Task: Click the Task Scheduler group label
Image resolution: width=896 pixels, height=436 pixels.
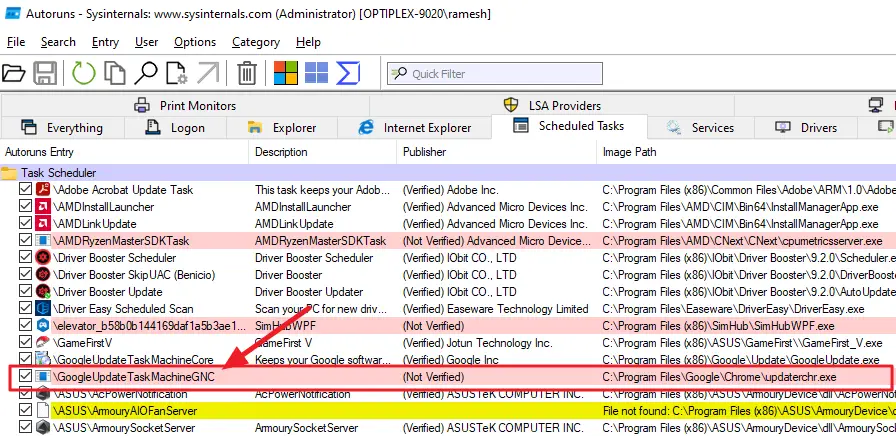Action: click(x=59, y=173)
